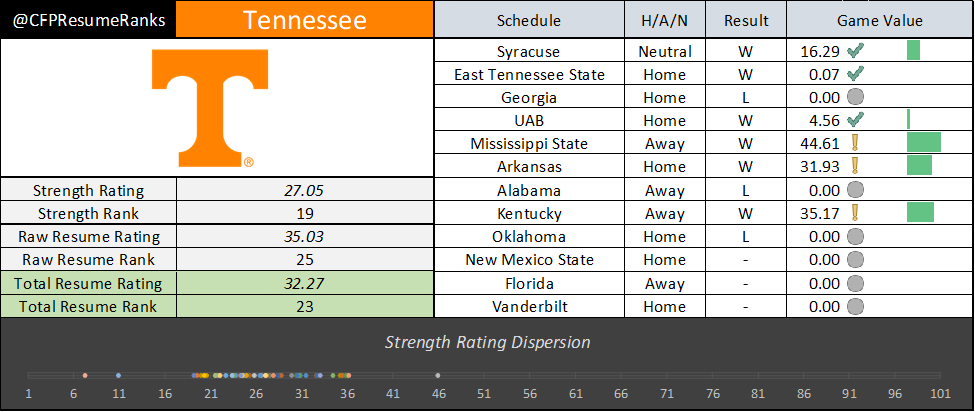Click the green bar for Mississippi State
Viewport: 975px width, 412px height.
click(x=923, y=143)
